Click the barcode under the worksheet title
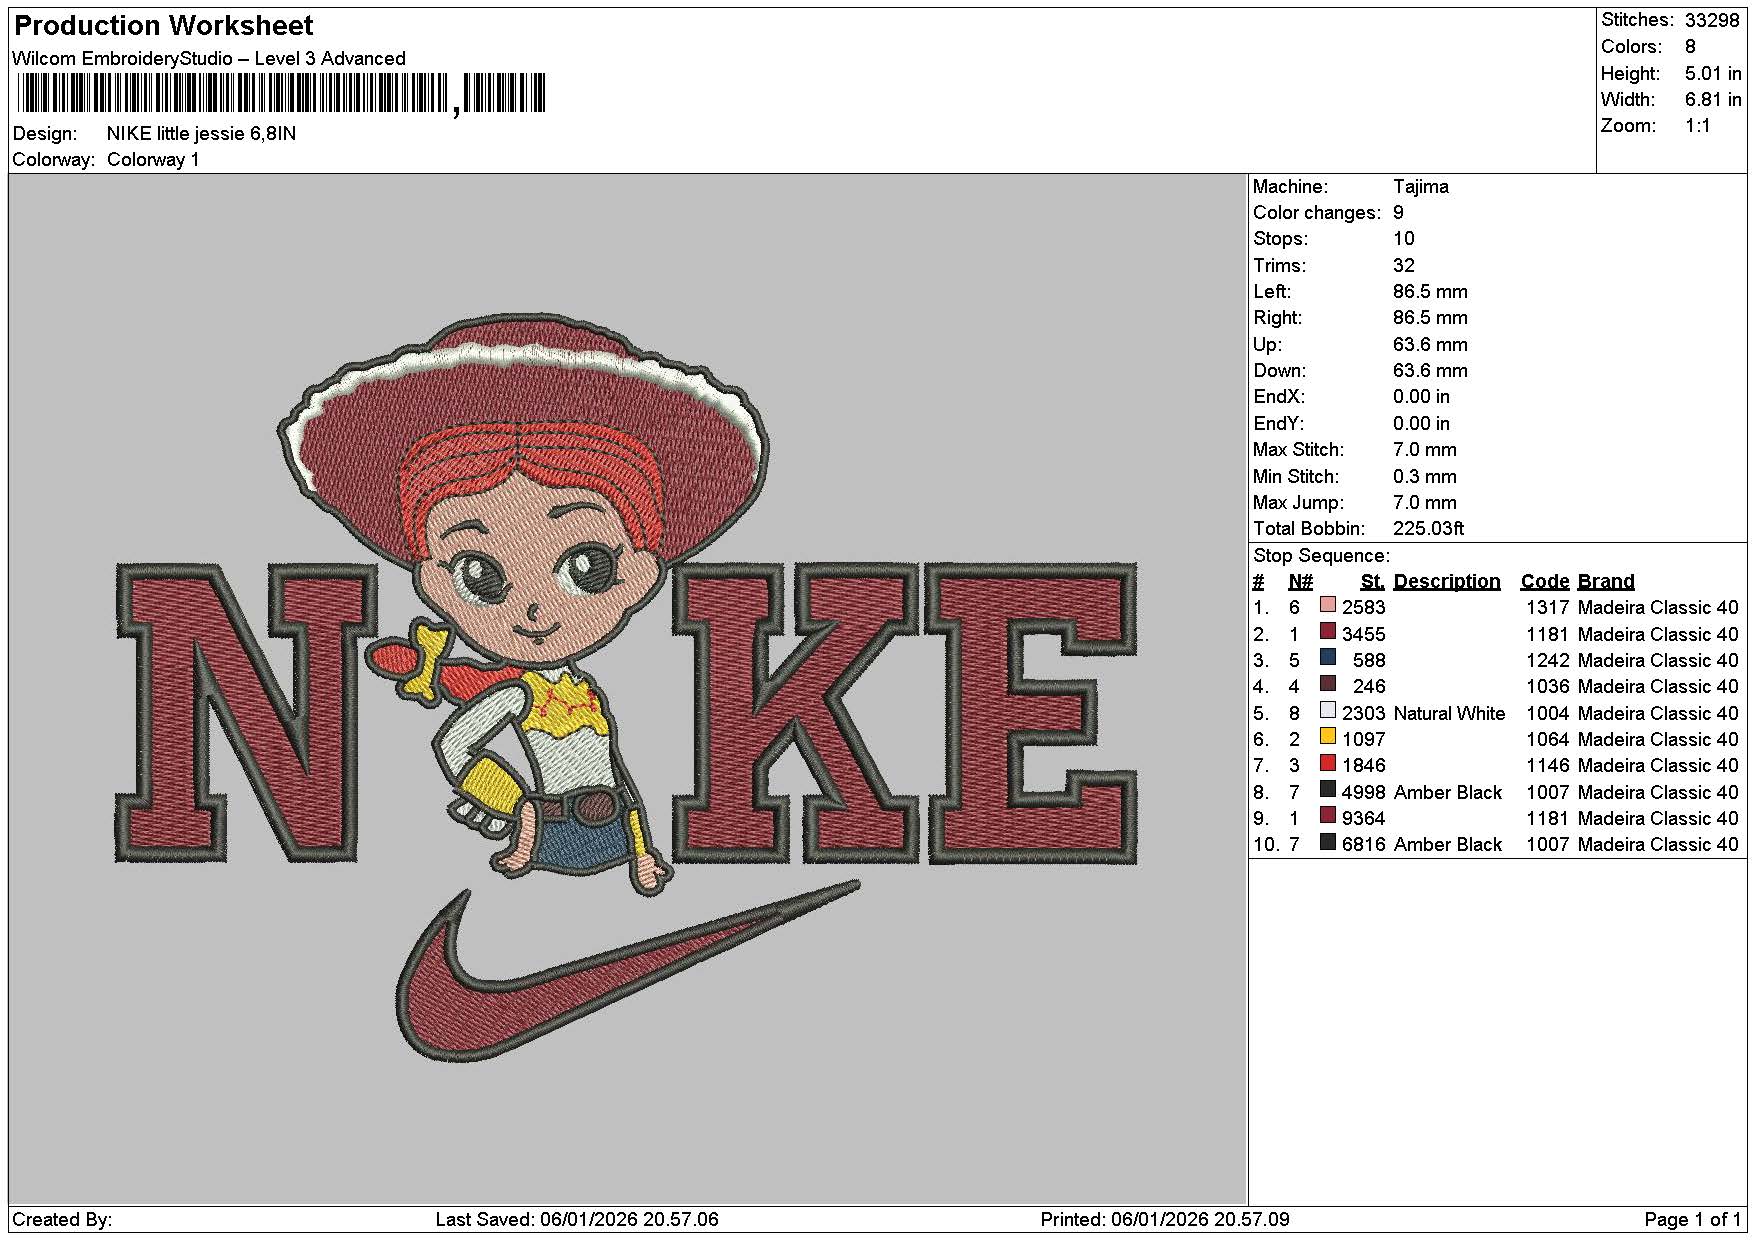This screenshot has height=1240, width=1755. (x=281, y=94)
